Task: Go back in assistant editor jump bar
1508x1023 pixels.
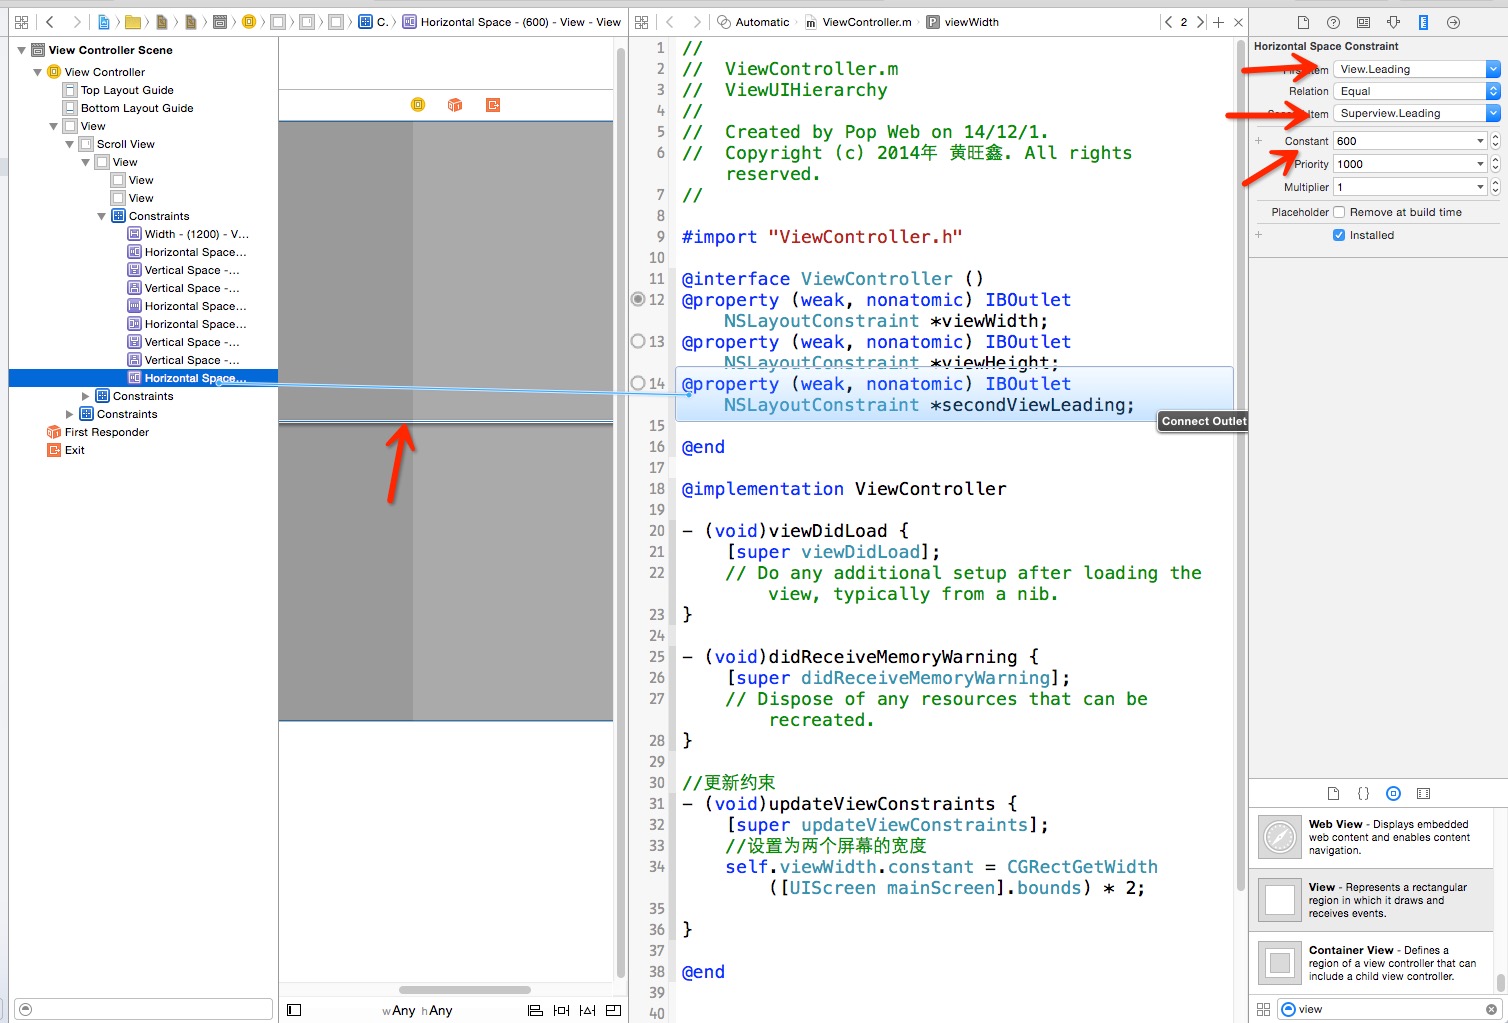Action: coord(670,22)
